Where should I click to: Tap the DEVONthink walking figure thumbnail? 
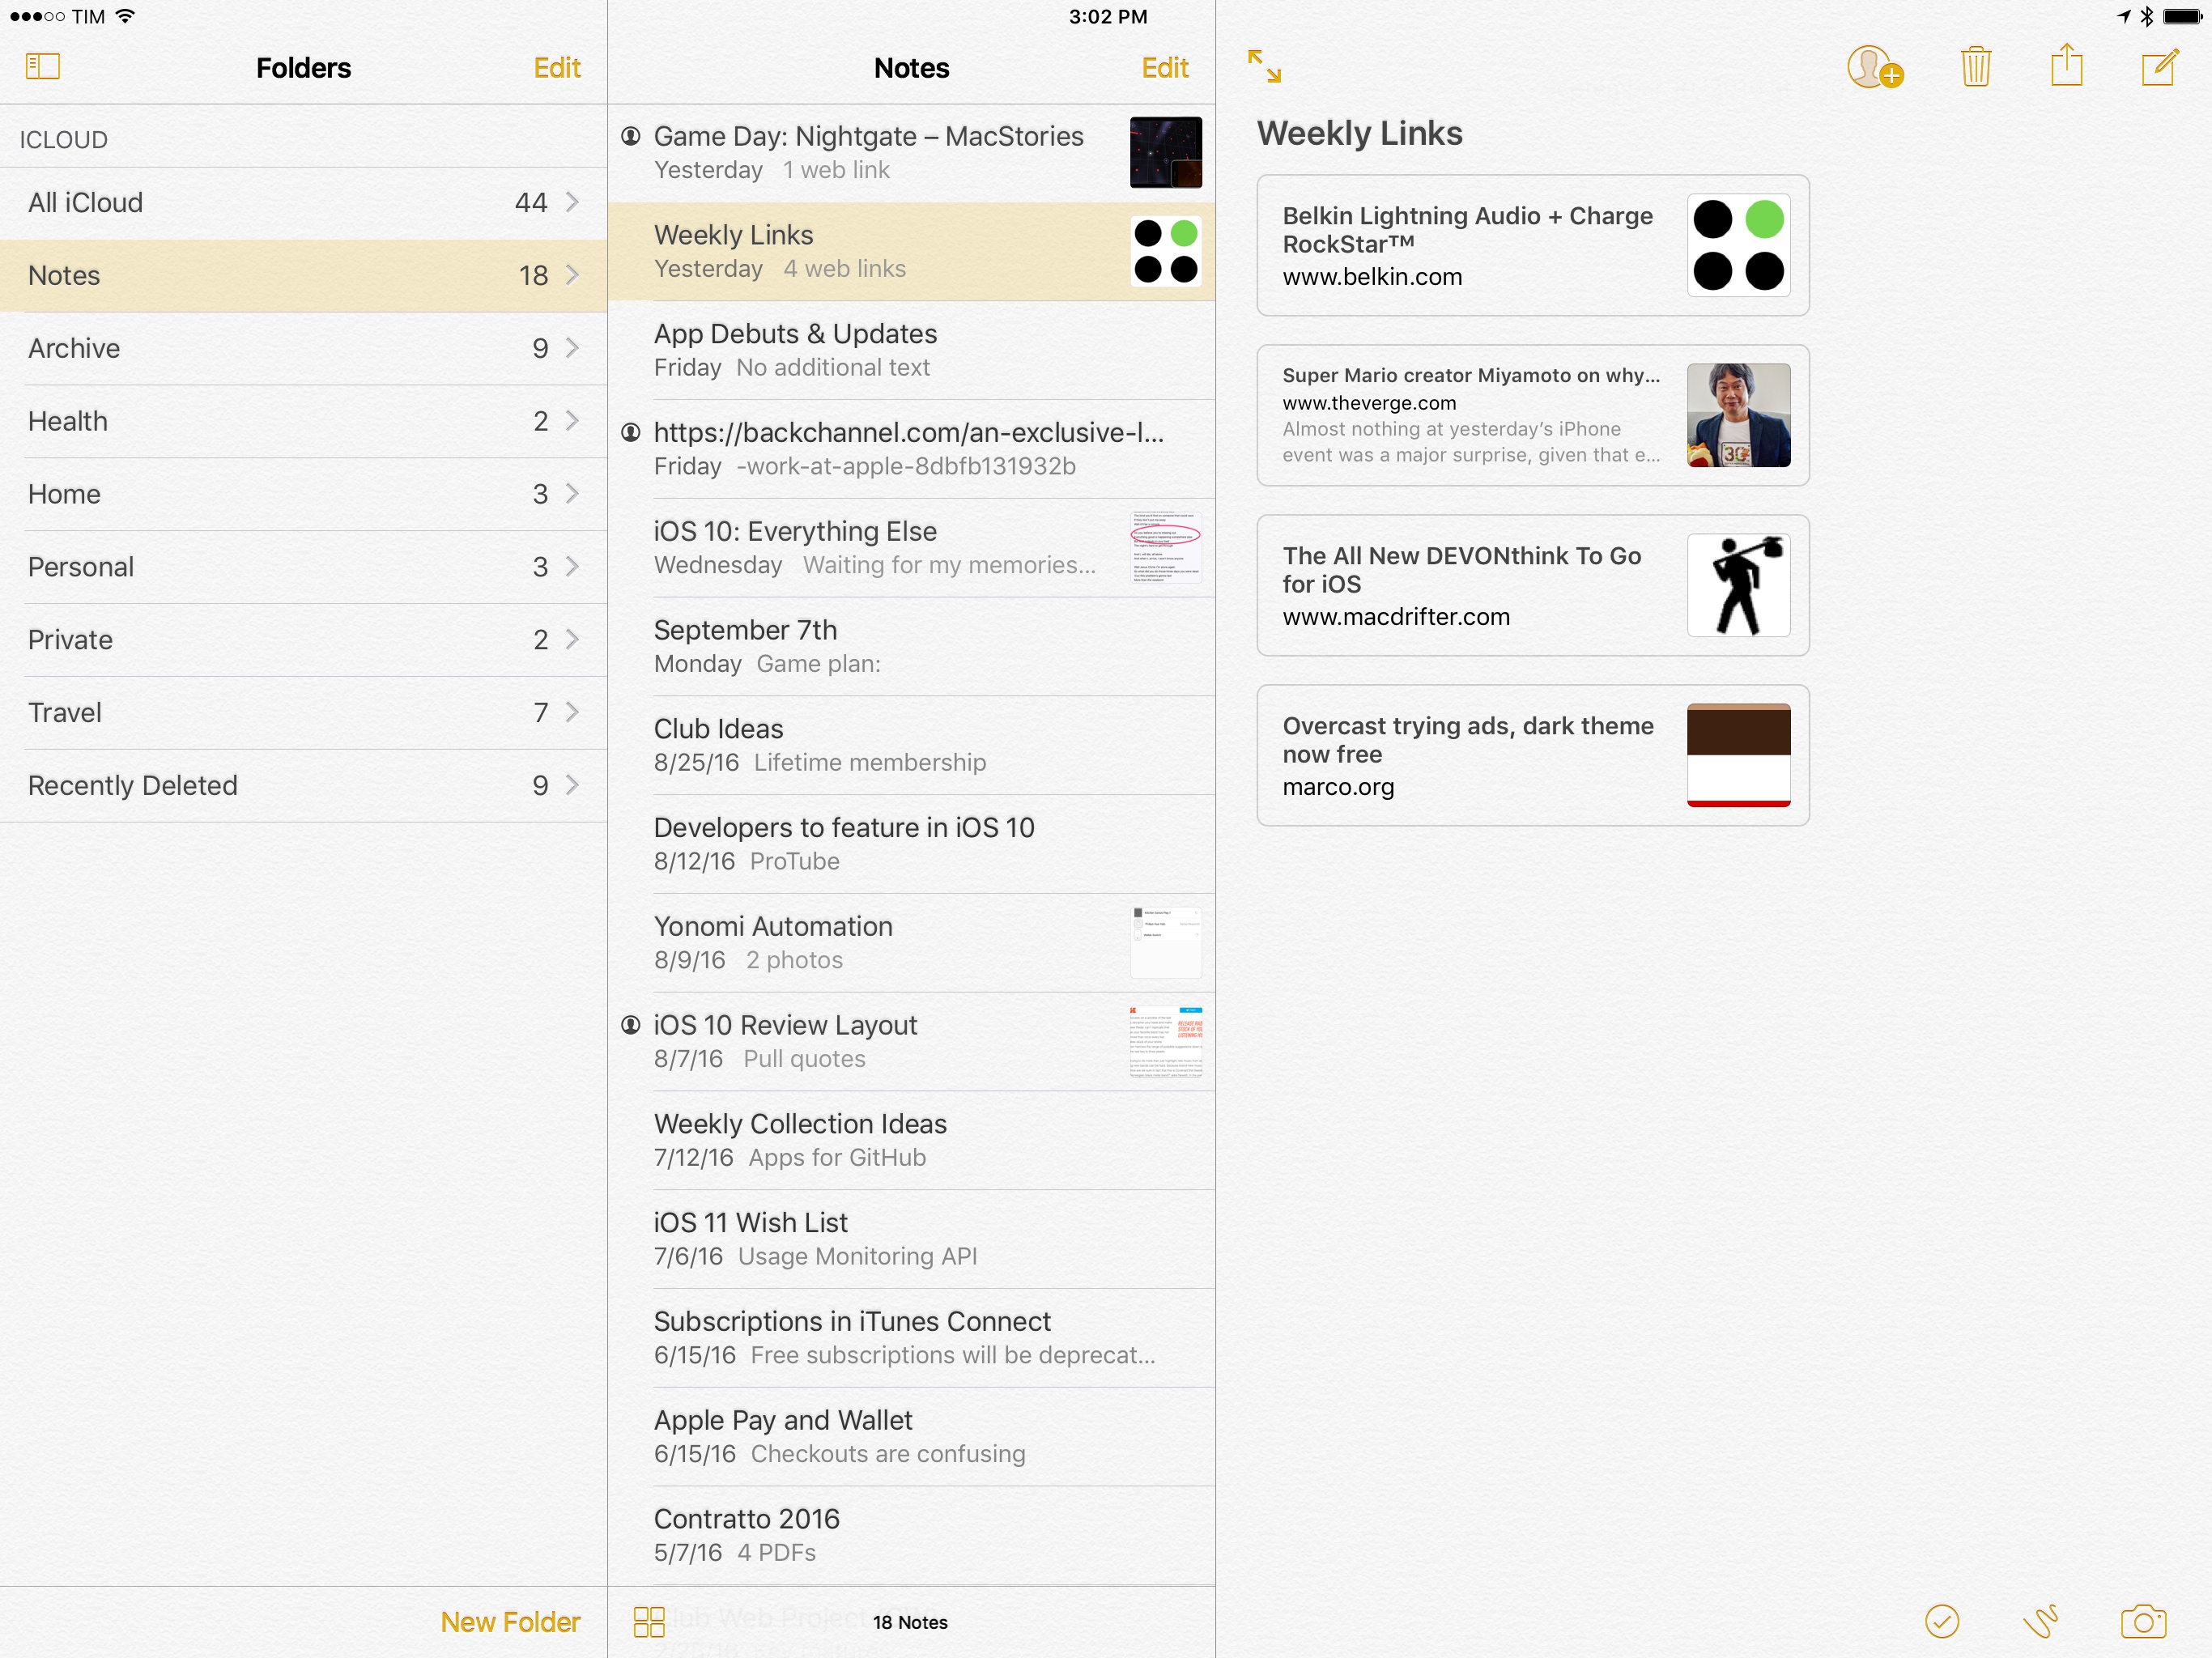click(1738, 585)
